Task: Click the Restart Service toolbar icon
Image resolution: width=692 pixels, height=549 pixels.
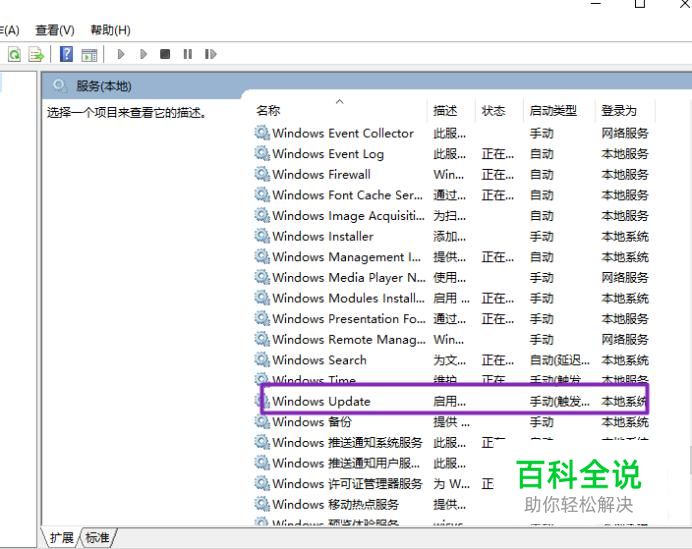Action: (x=211, y=54)
